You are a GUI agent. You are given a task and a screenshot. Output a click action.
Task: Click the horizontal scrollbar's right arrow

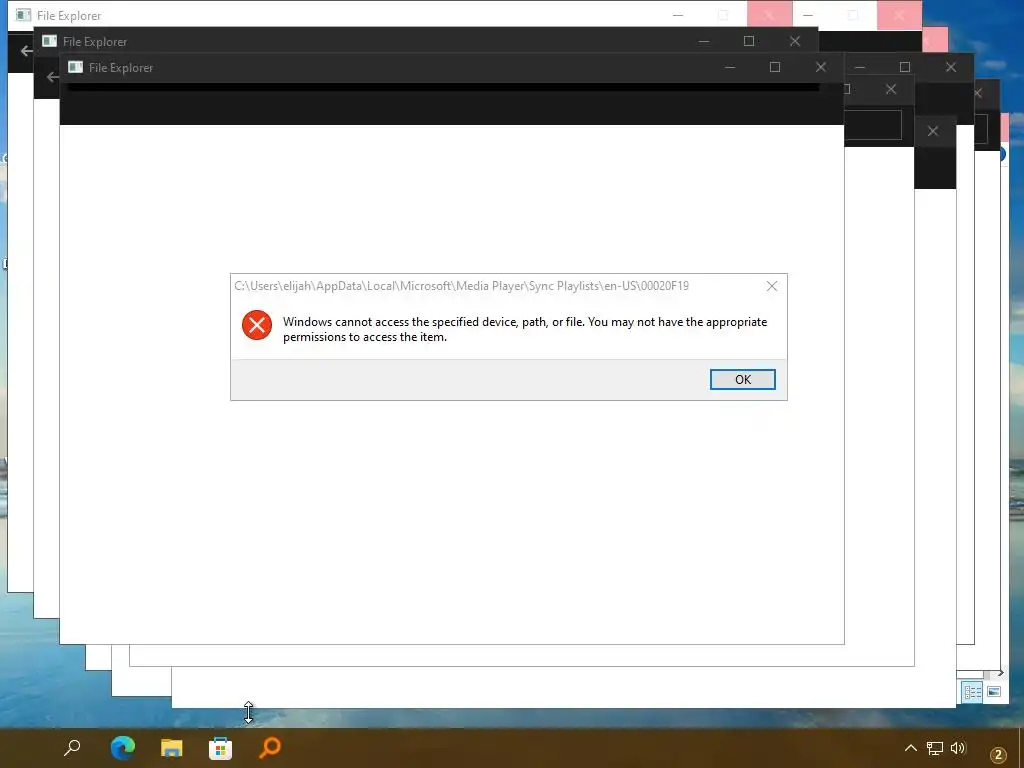click(x=1000, y=673)
